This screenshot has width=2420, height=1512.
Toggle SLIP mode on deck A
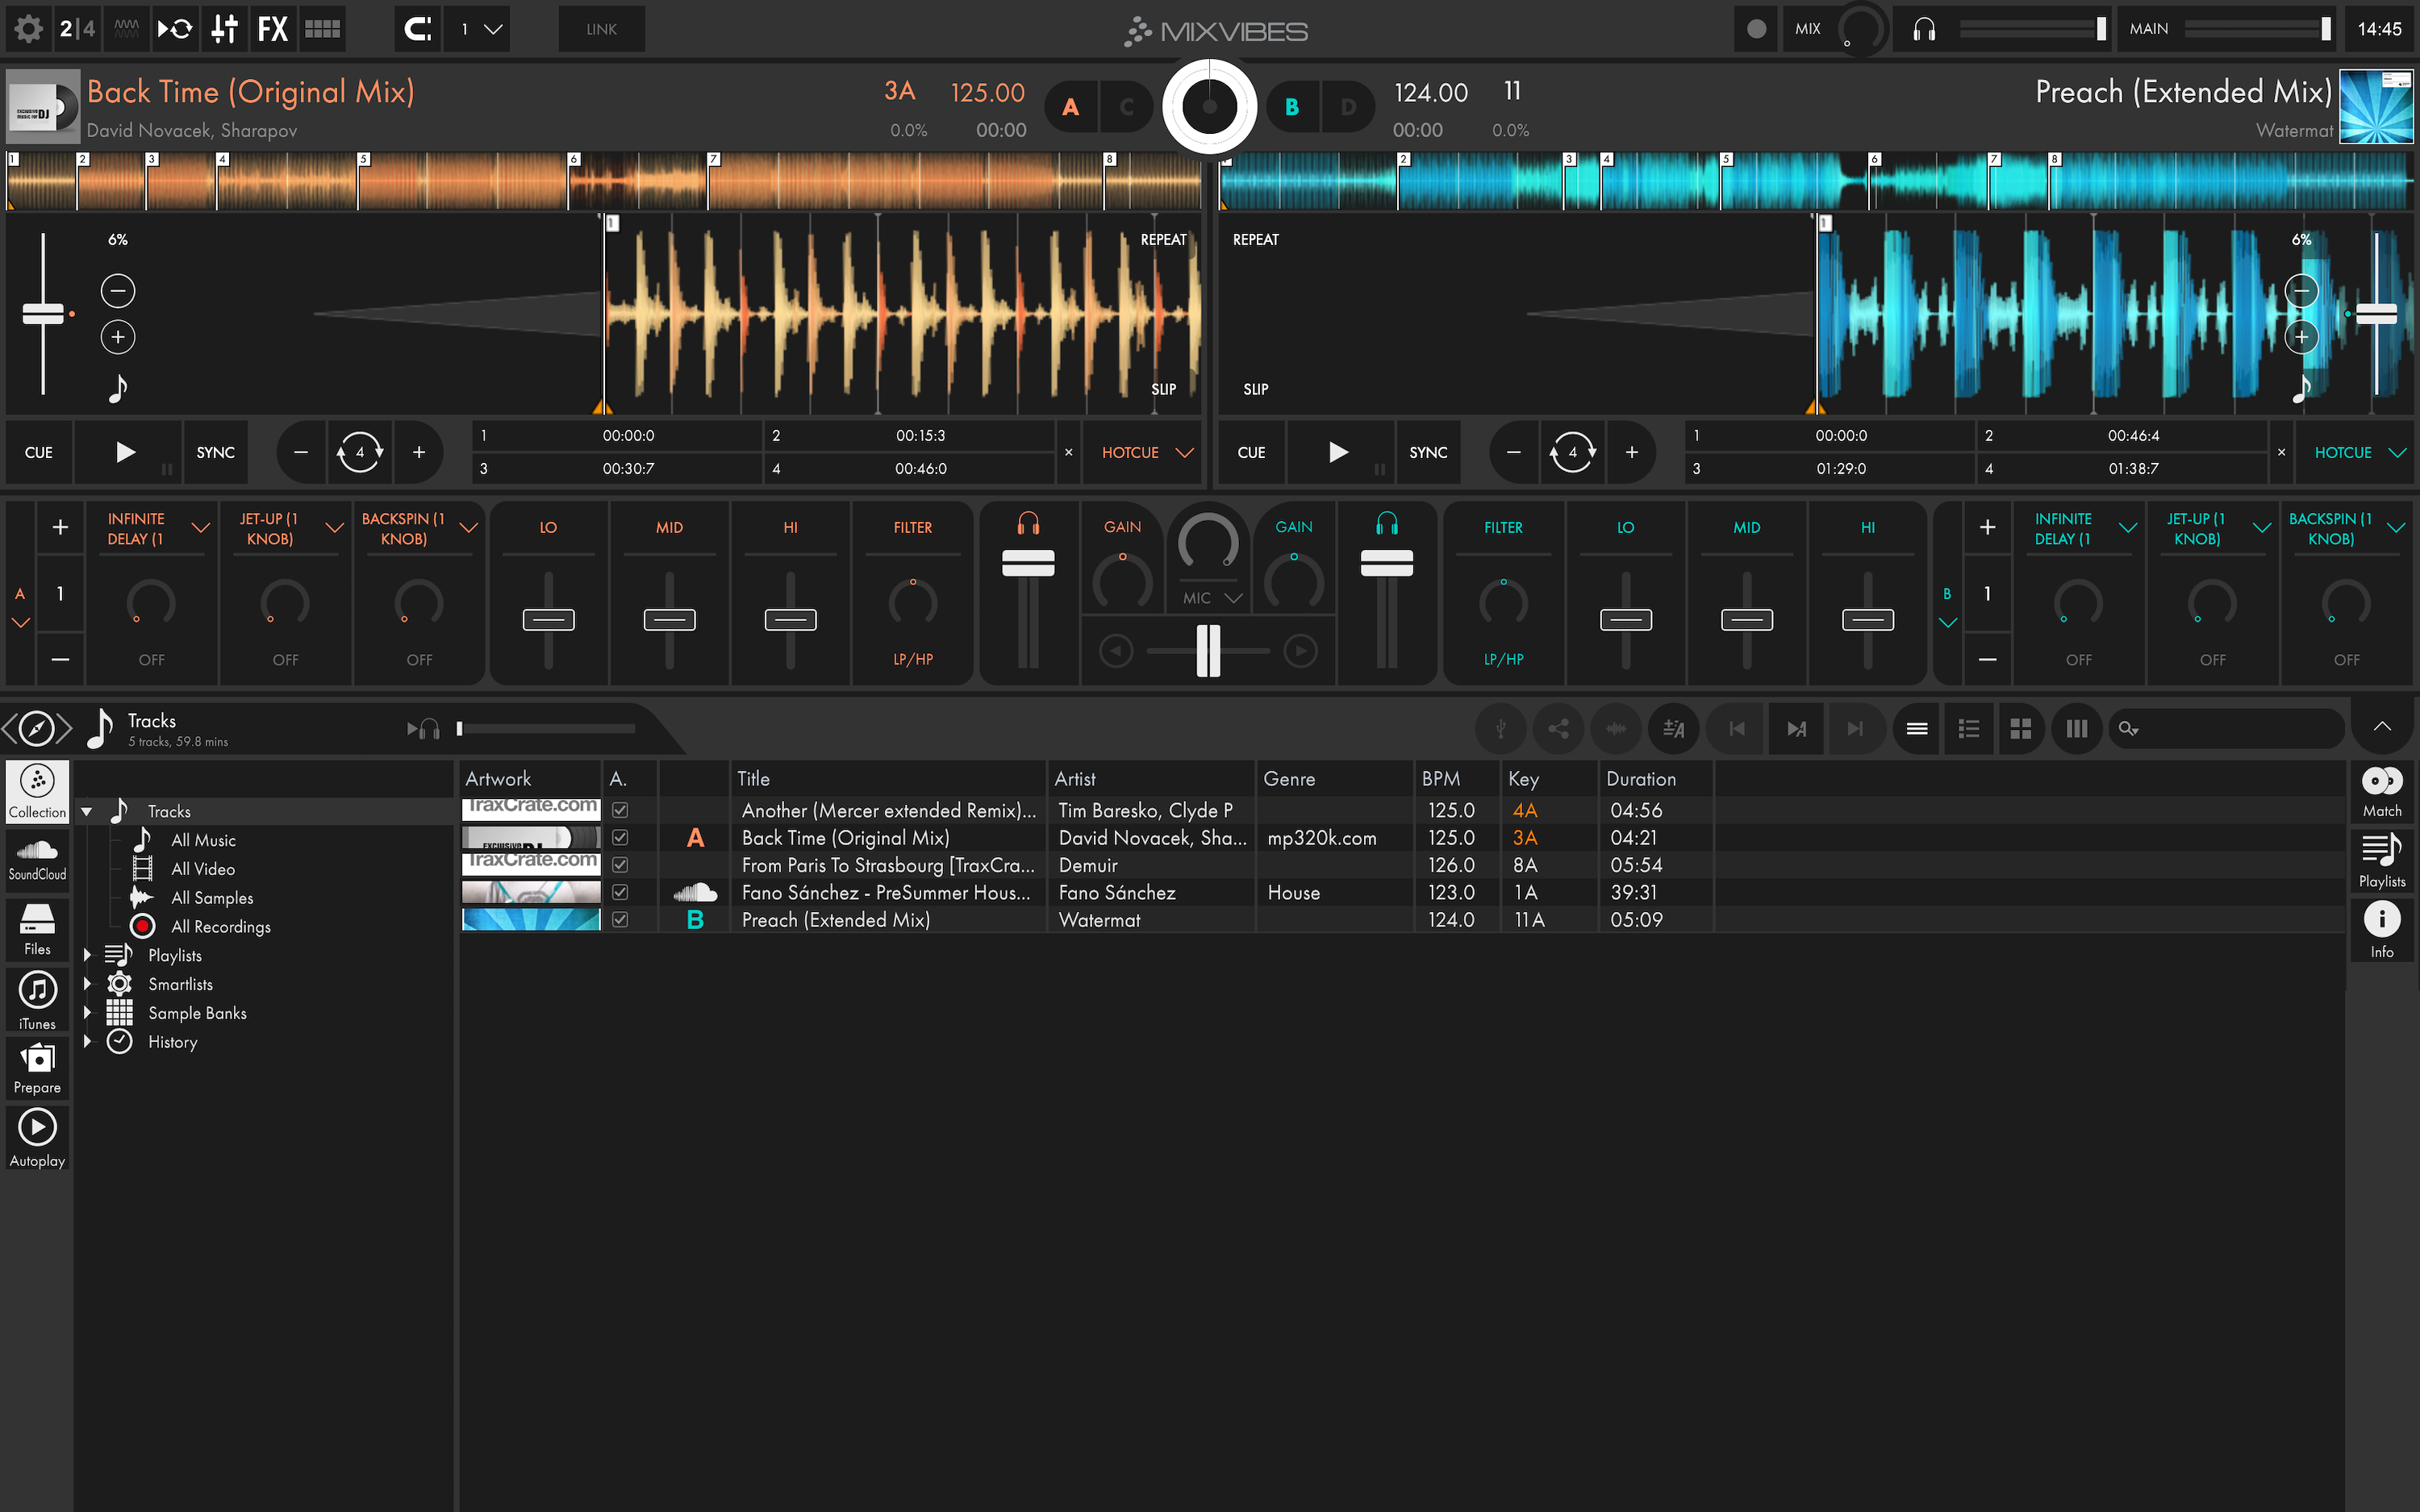click(x=1163, y=389)
